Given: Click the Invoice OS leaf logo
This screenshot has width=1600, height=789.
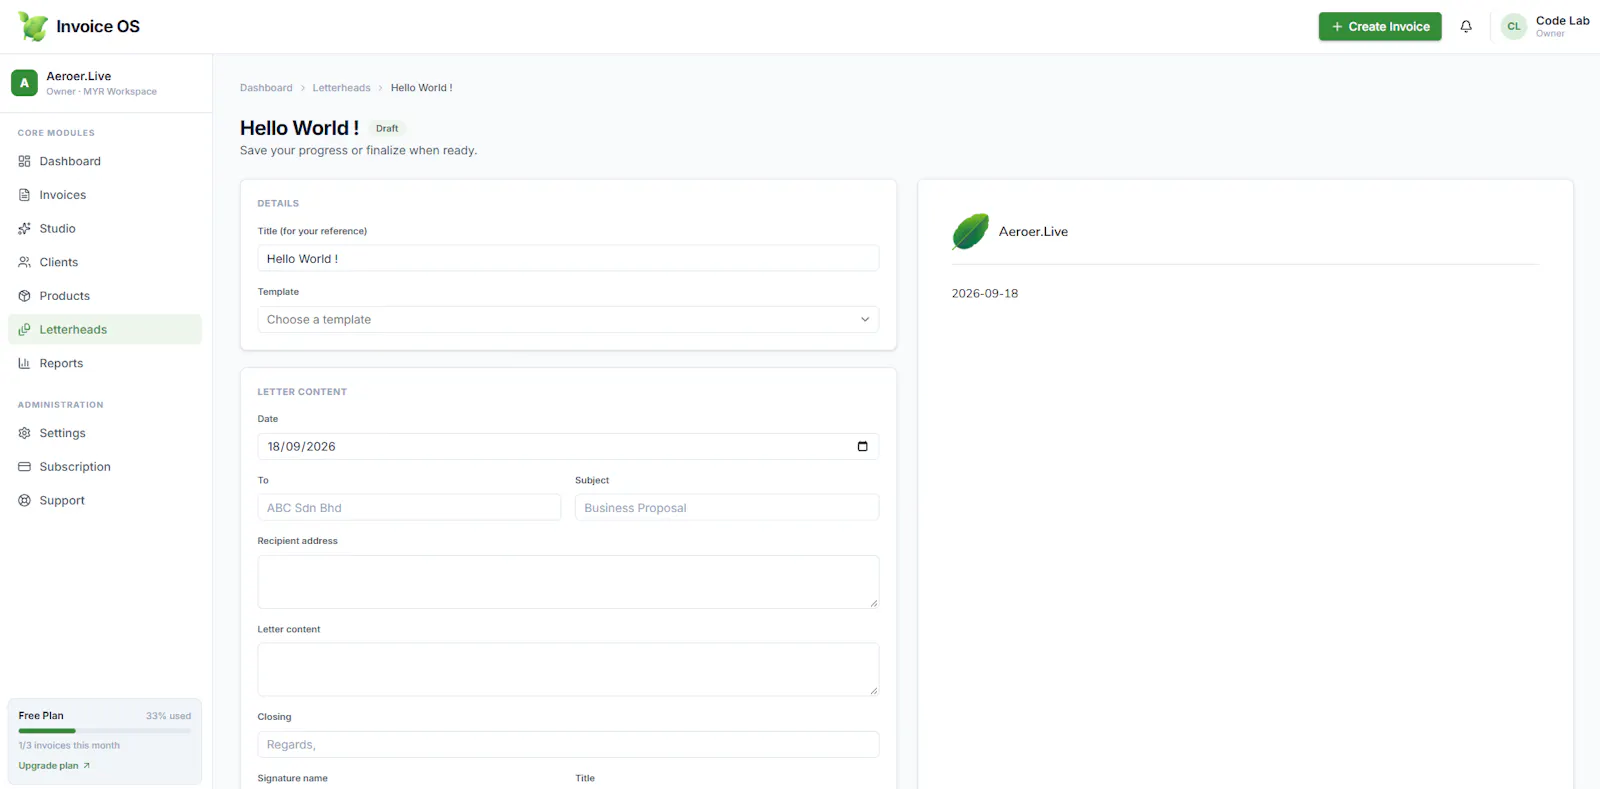Looking at the screenshot, I should click(x=33, y=26).
